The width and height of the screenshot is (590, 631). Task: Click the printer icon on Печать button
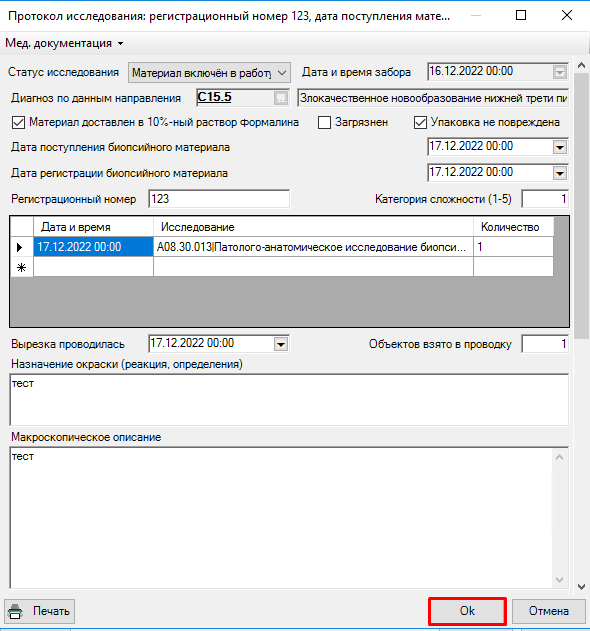click(15, 611)
